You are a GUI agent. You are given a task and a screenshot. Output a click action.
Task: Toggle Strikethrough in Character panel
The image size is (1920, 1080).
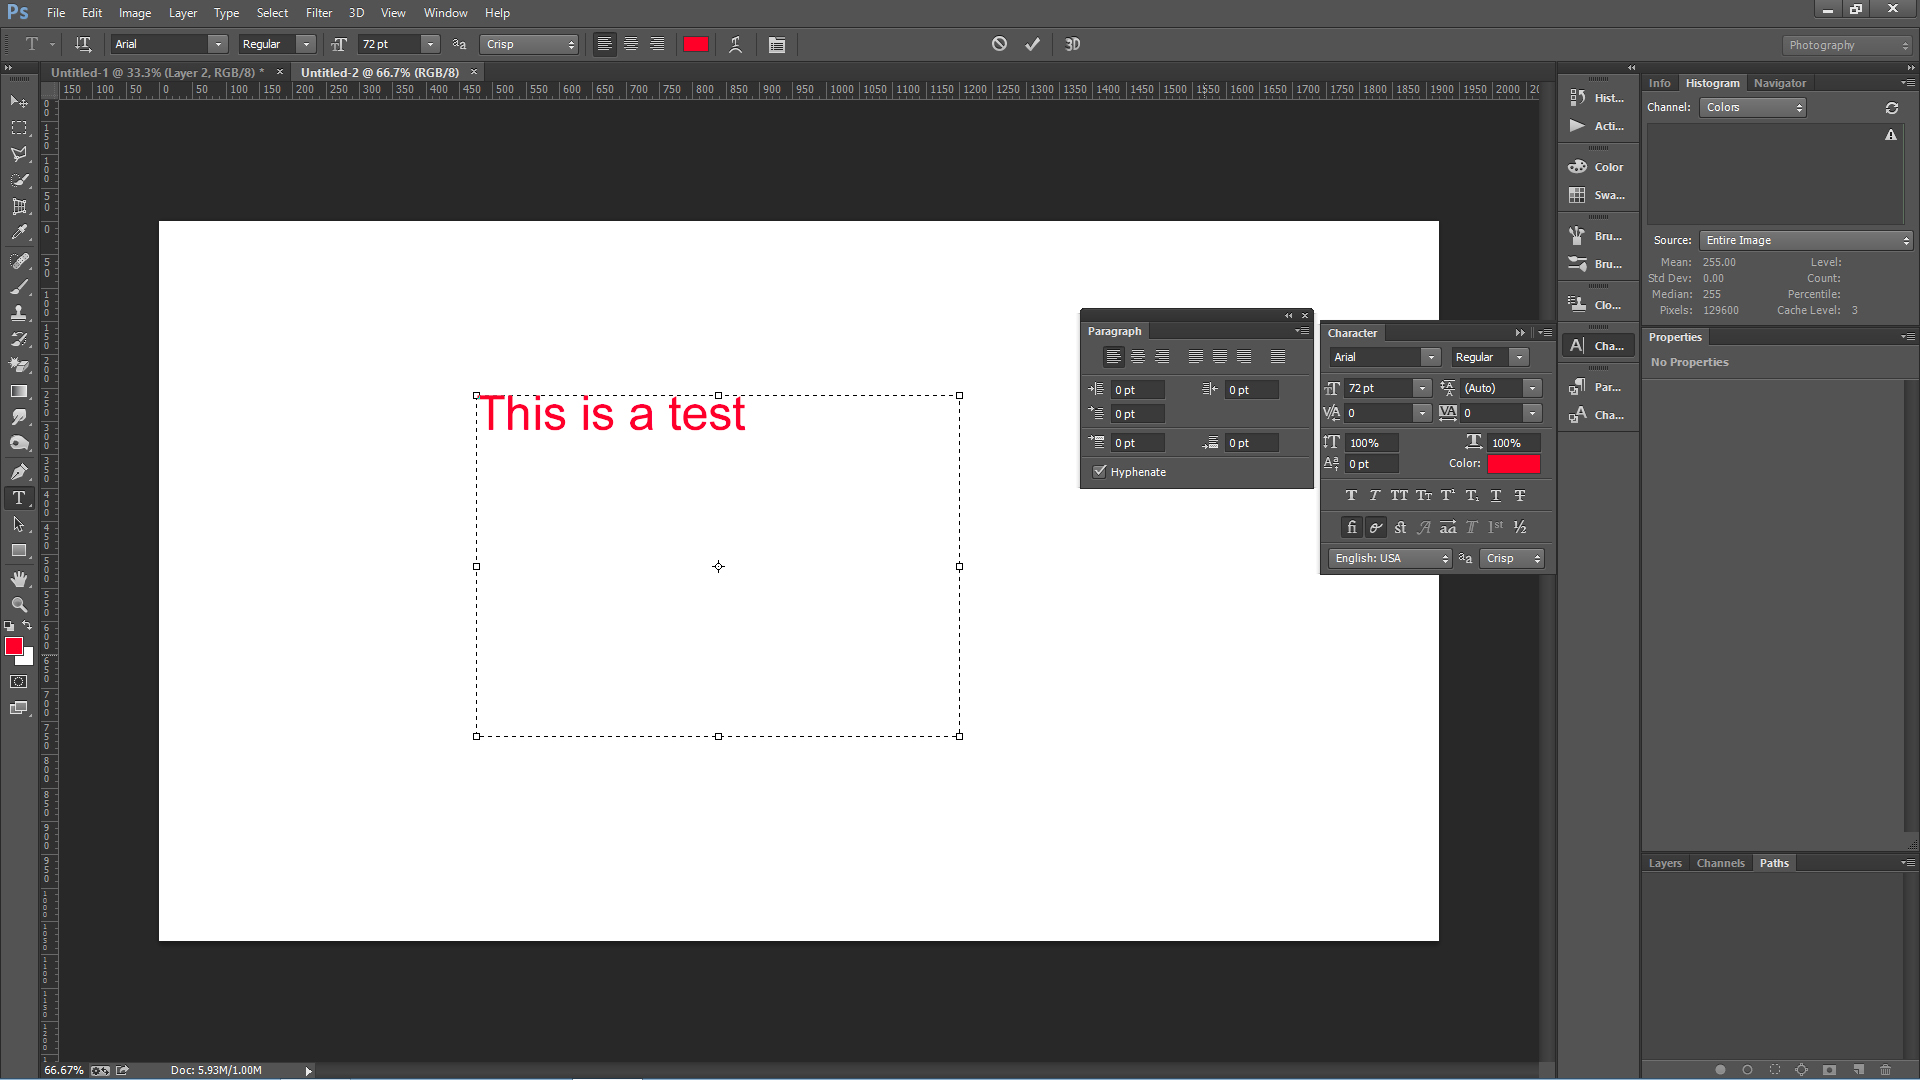coord(1520,495)
